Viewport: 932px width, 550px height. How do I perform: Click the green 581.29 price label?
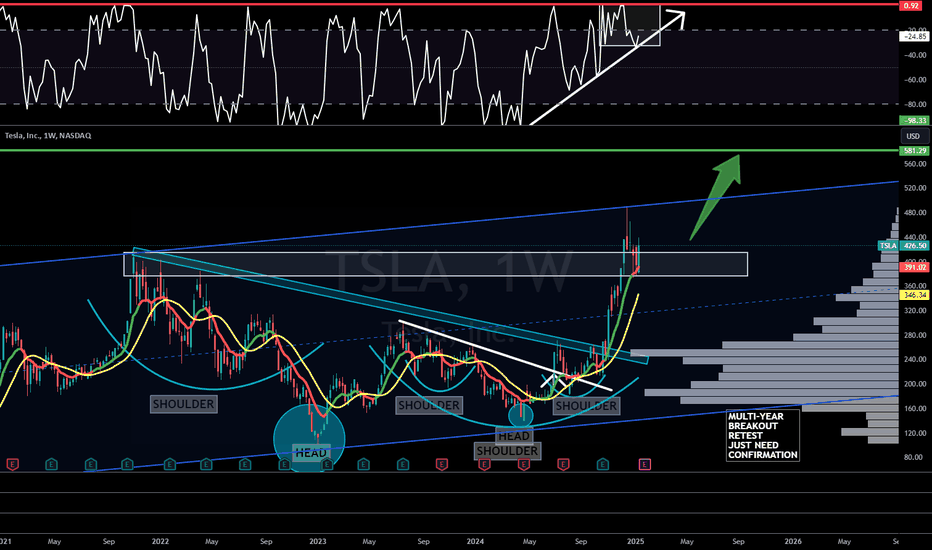pyautogui.click(x=914, y=151)
